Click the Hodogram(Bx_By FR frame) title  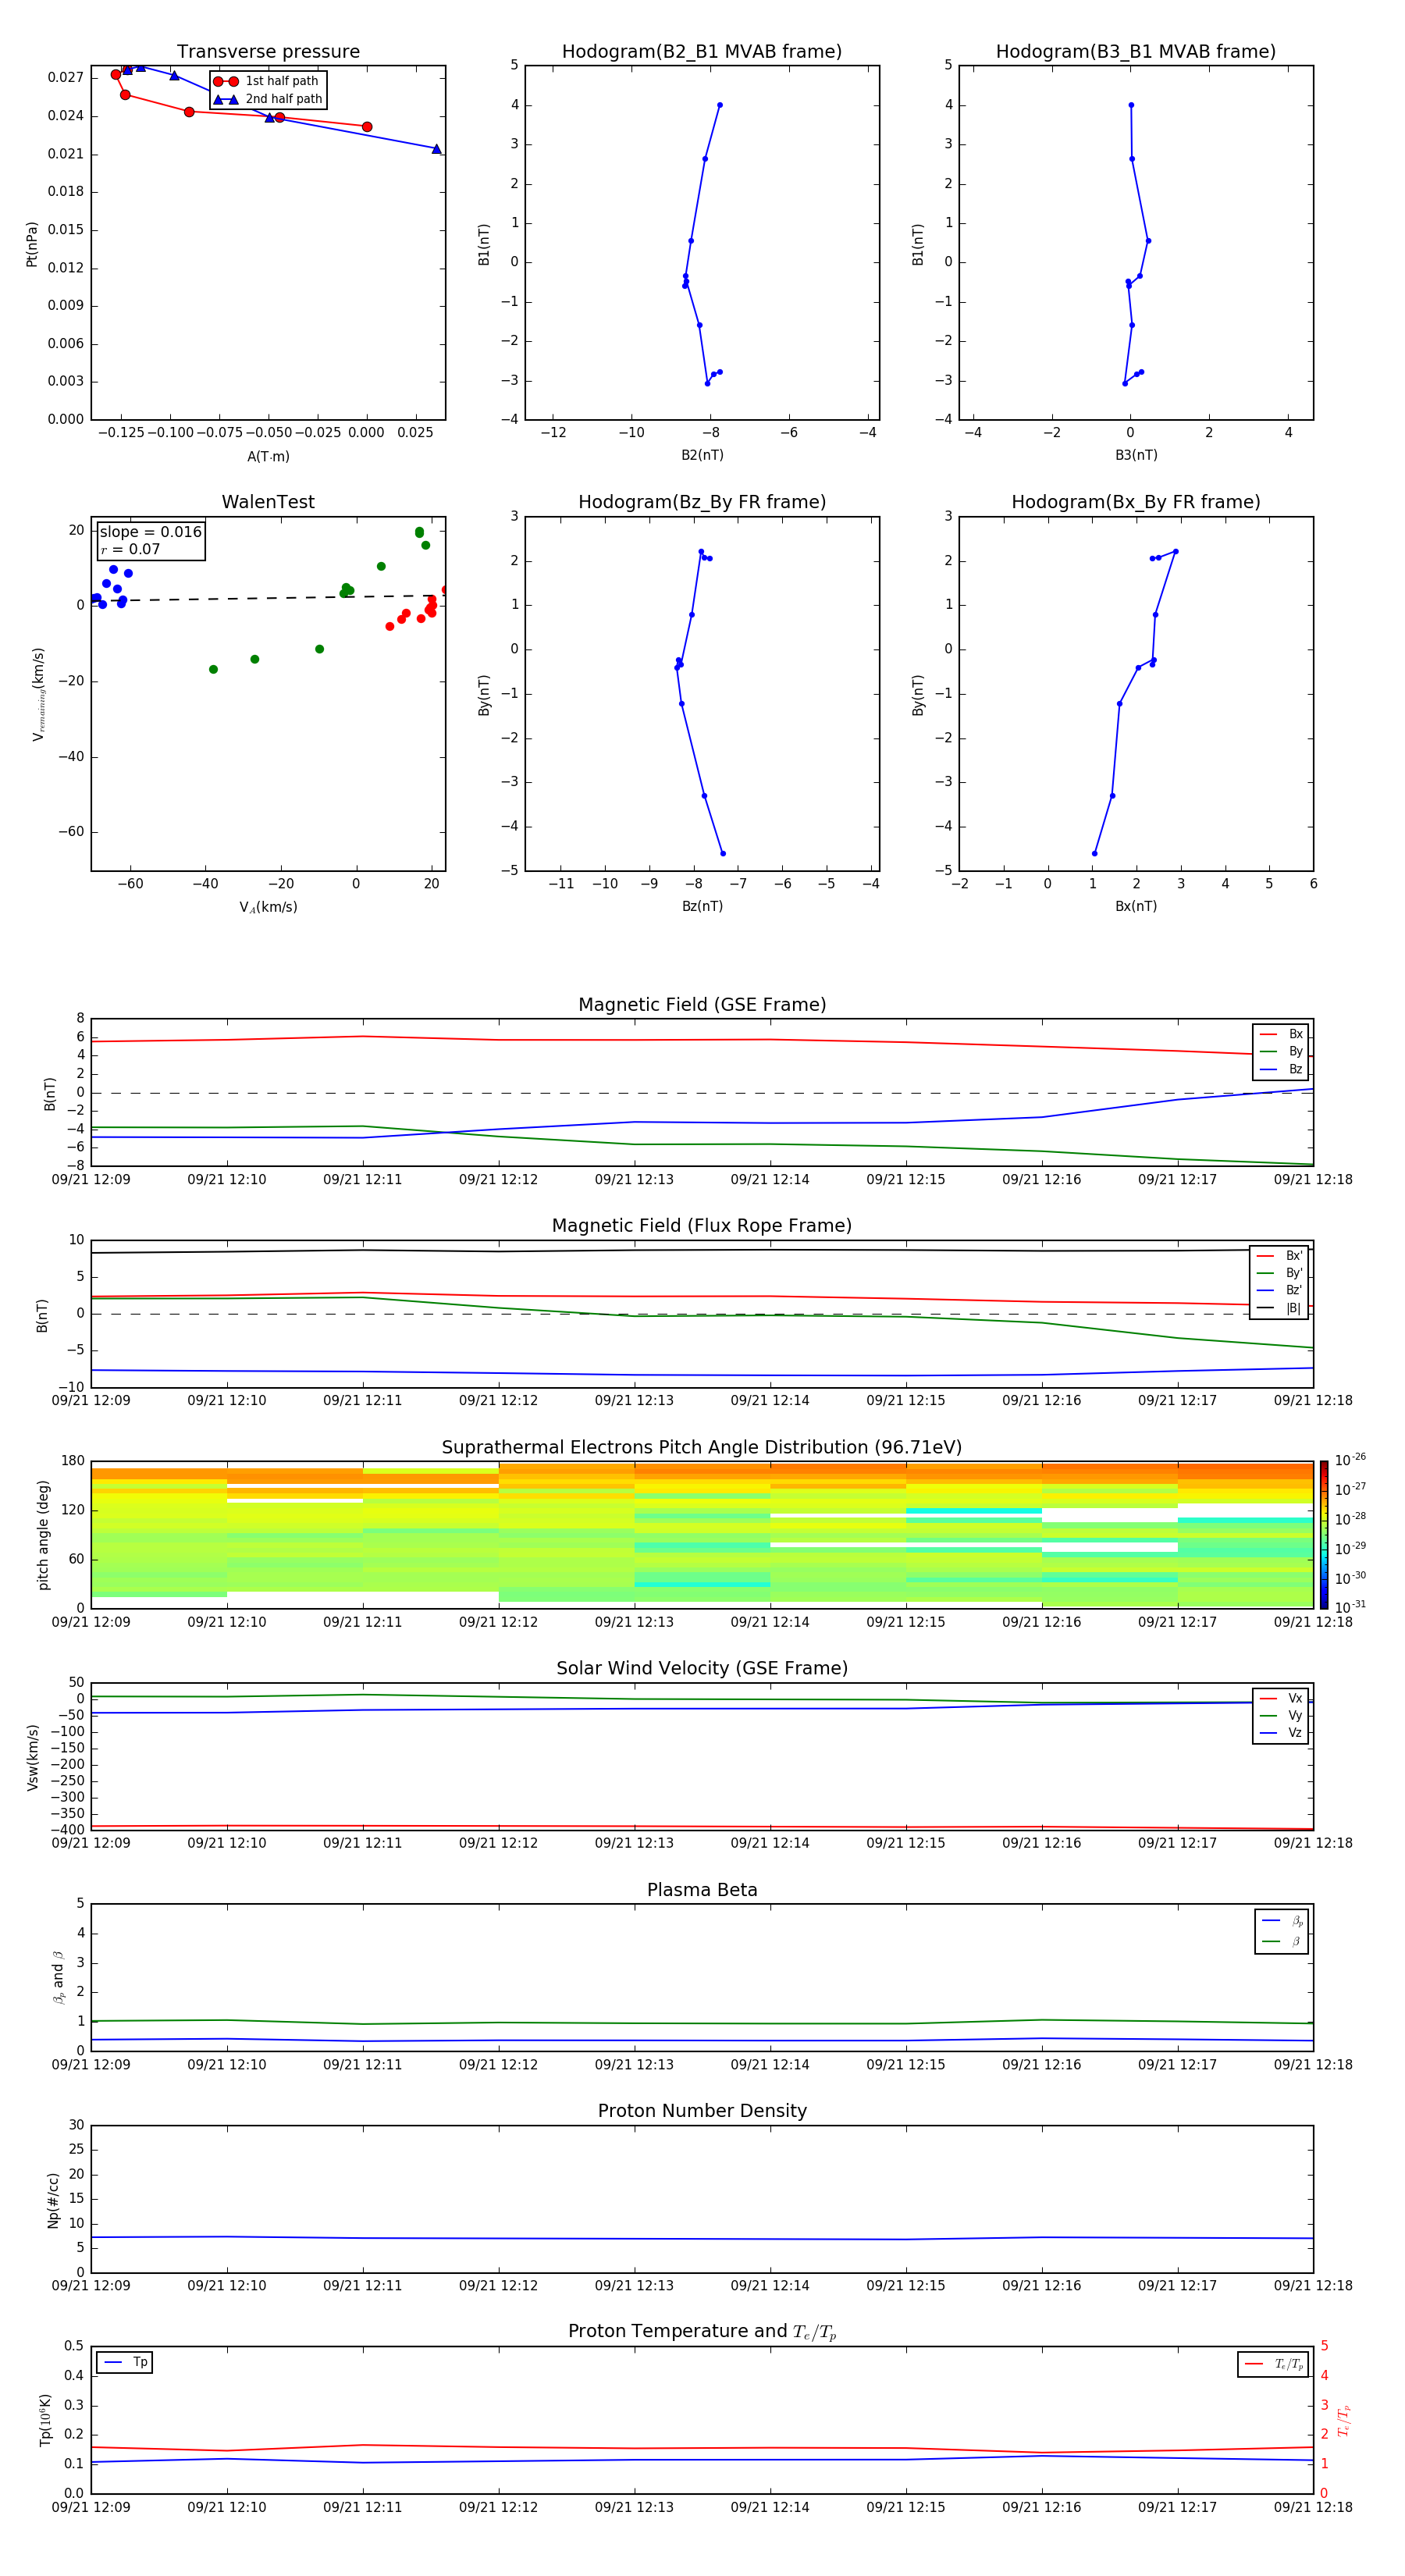click(1136, 502)
